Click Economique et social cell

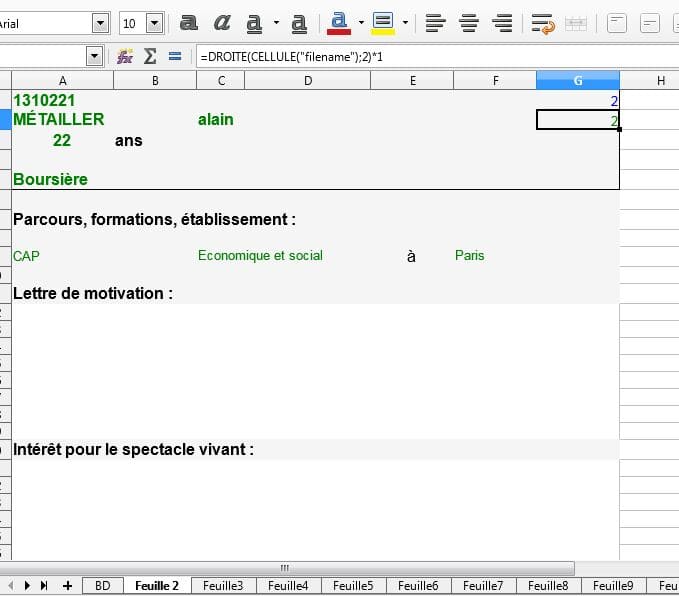[260, 256]
